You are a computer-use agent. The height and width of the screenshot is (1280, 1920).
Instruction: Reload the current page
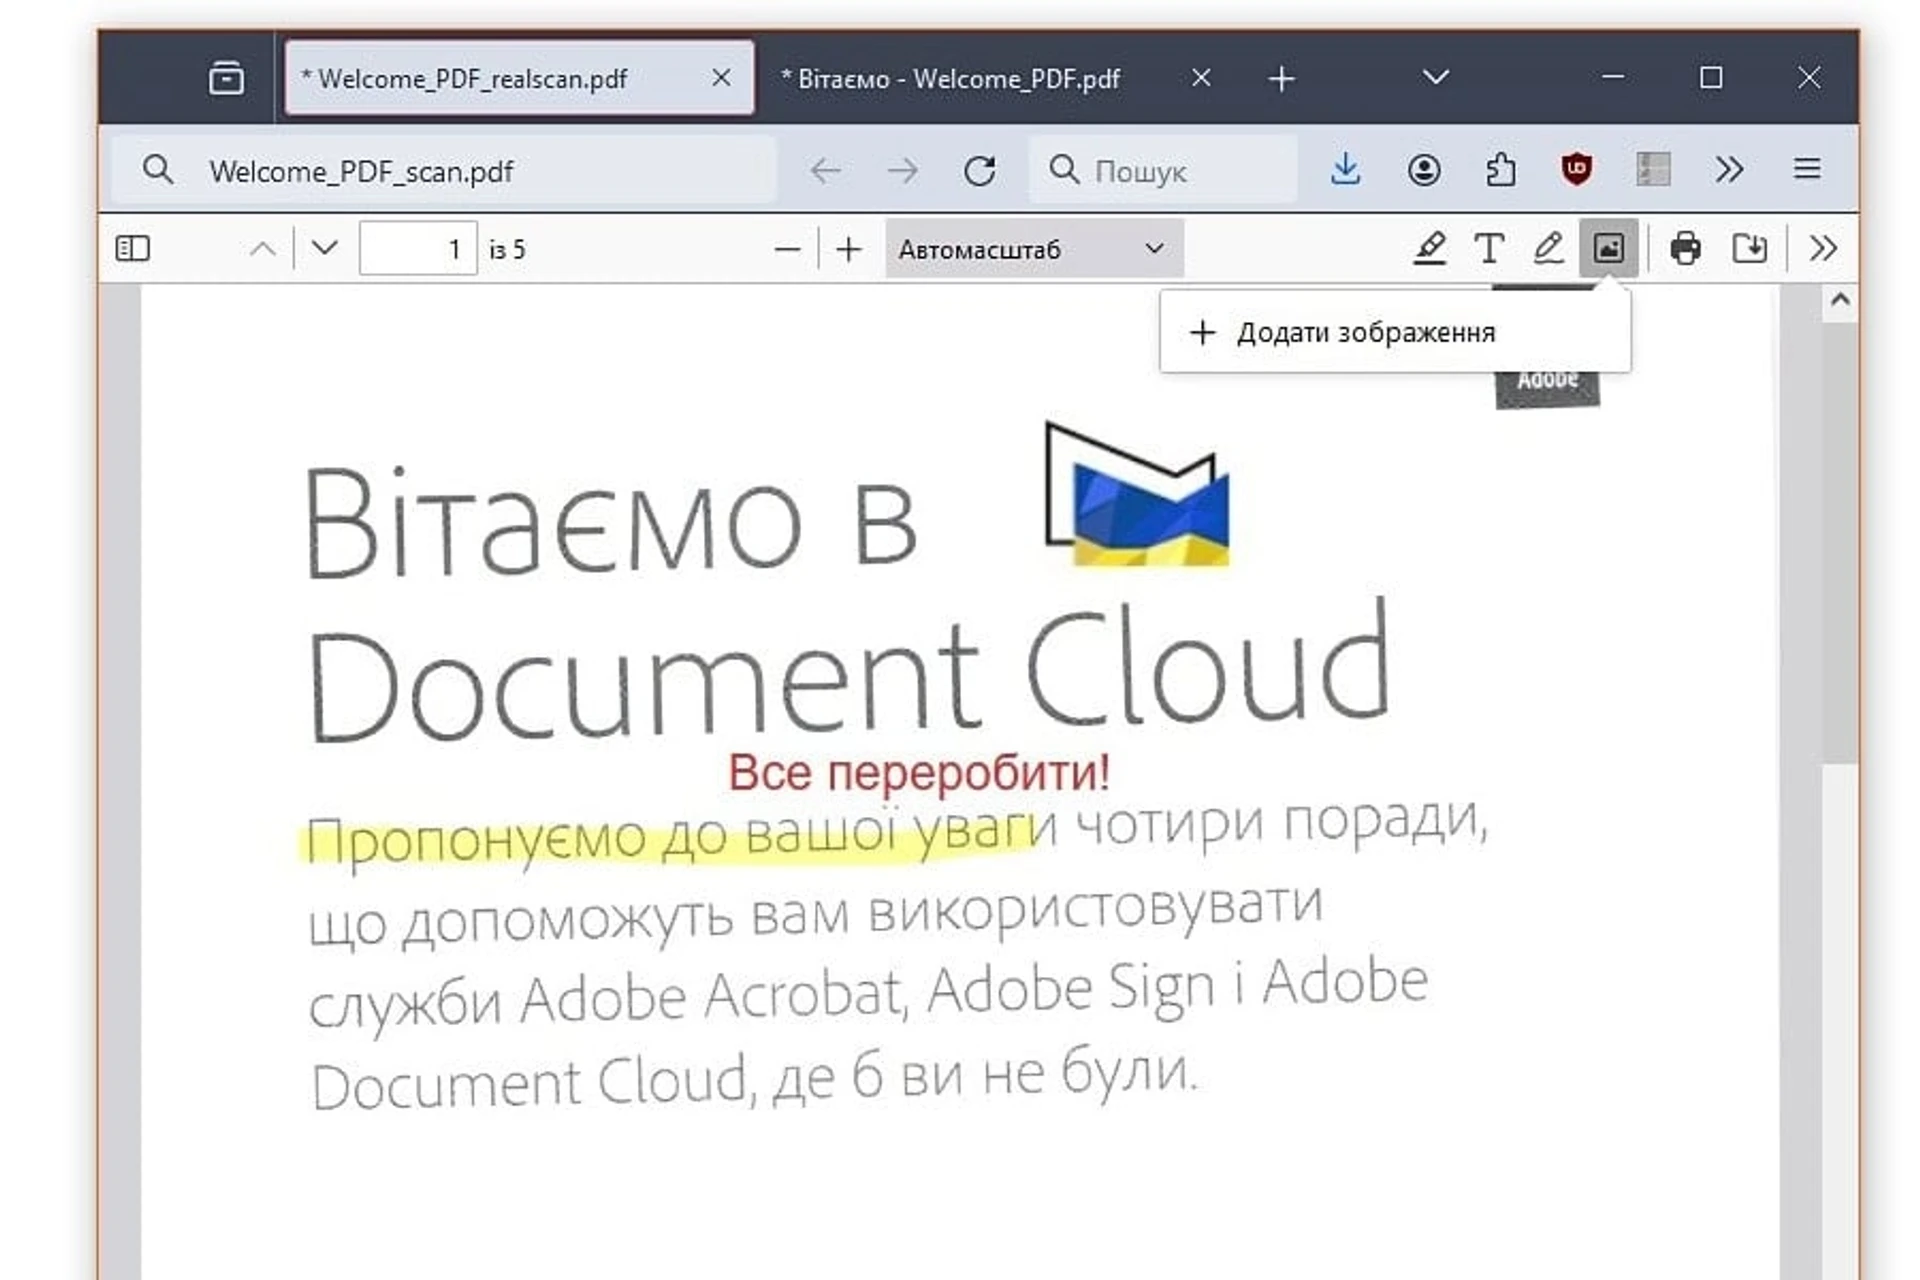[980, 170]
